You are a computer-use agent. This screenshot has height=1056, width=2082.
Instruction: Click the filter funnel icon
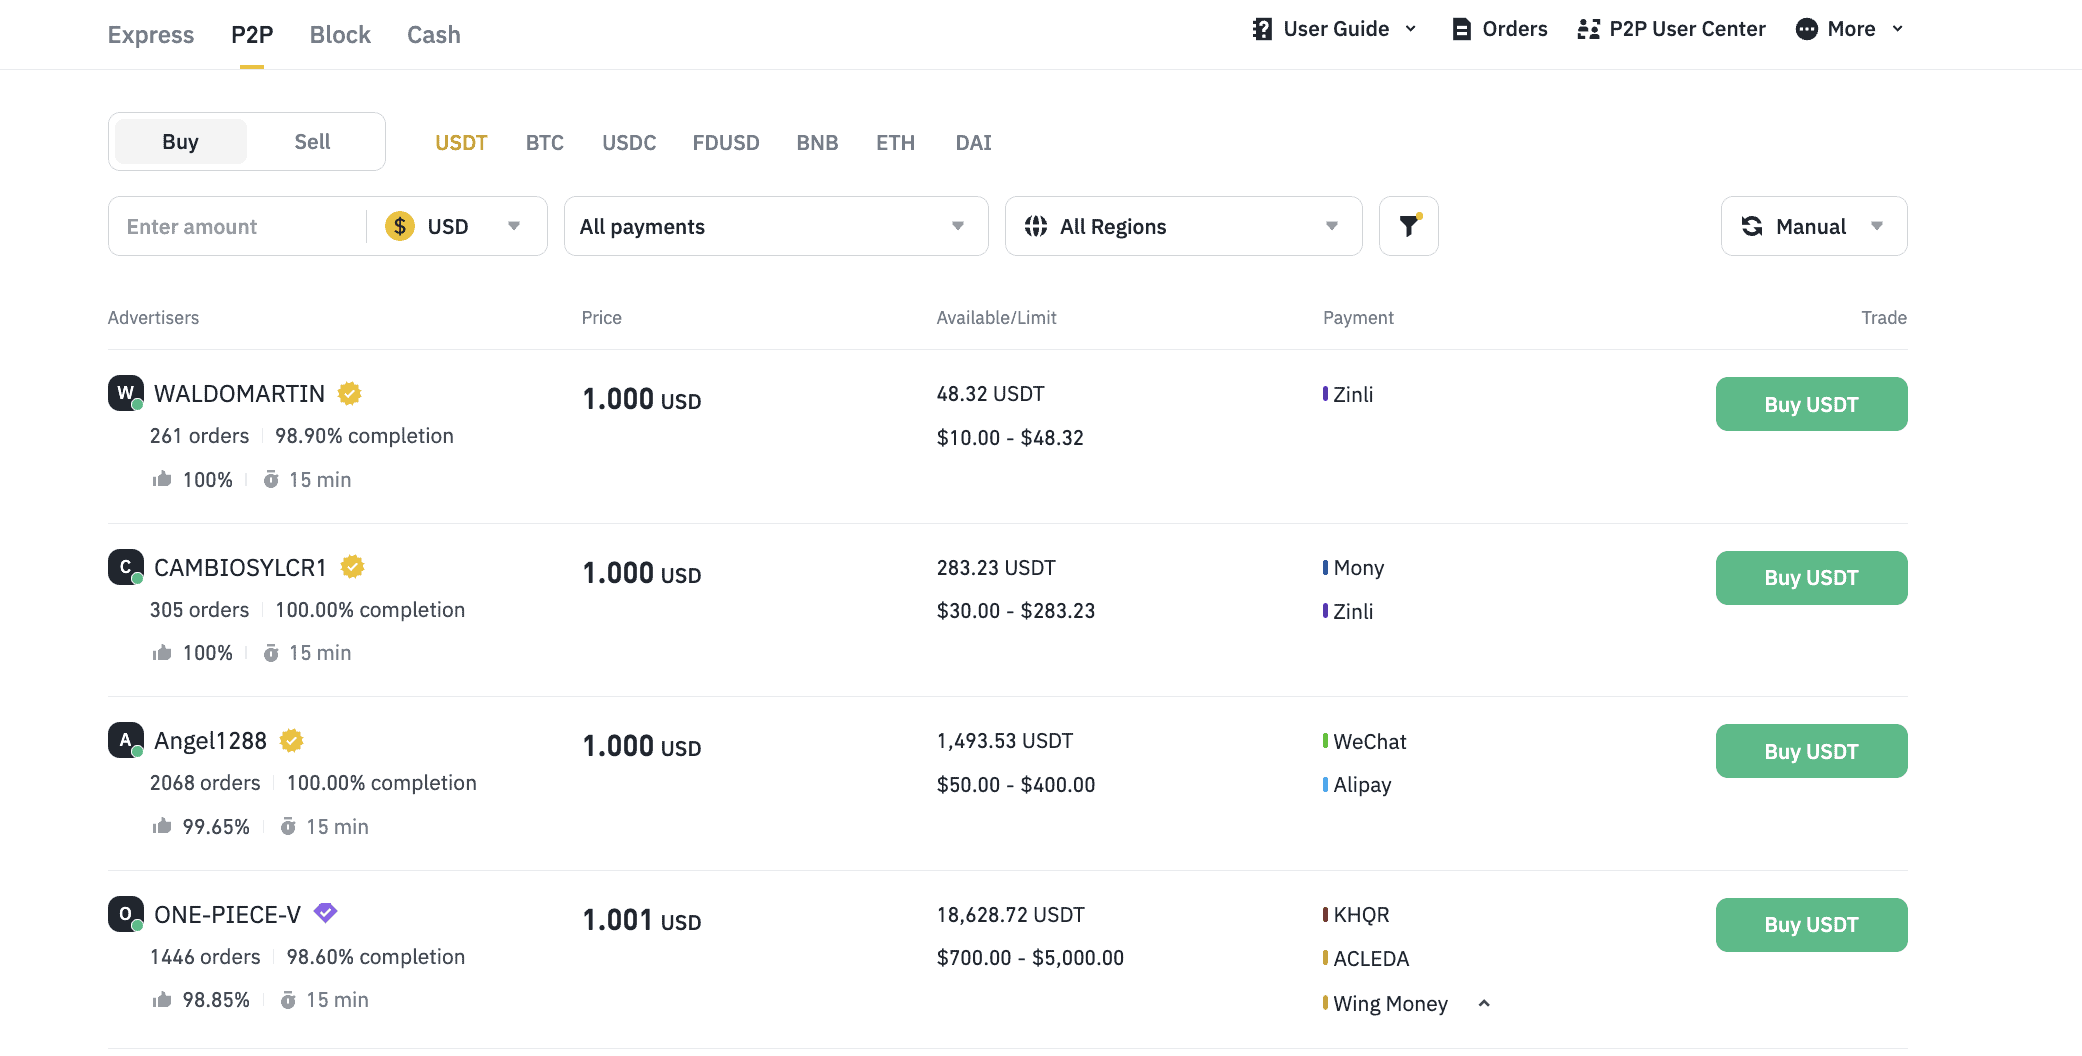click(x=1408, y=226)
